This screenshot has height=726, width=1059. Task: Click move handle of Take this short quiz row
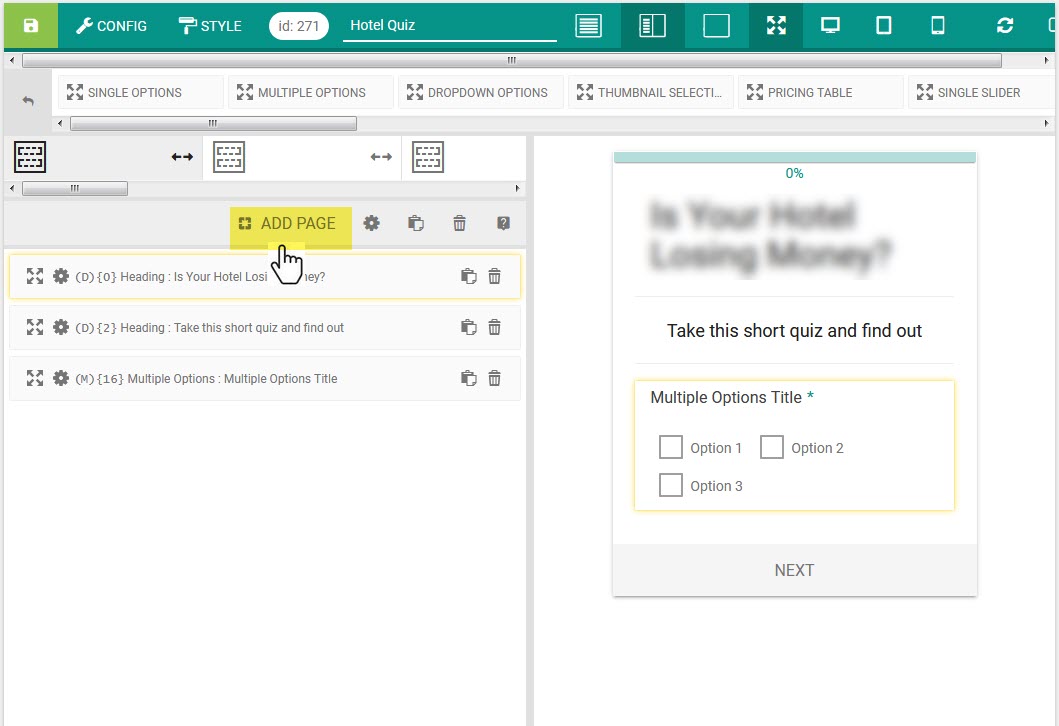(34, 328)
